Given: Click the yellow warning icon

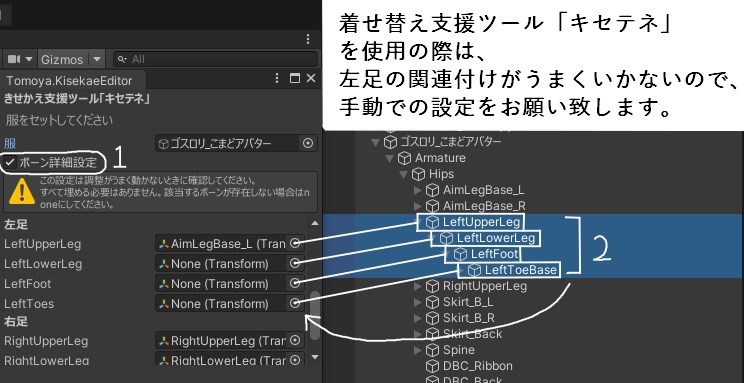Looking at the screenshot, I should [21, 192].
